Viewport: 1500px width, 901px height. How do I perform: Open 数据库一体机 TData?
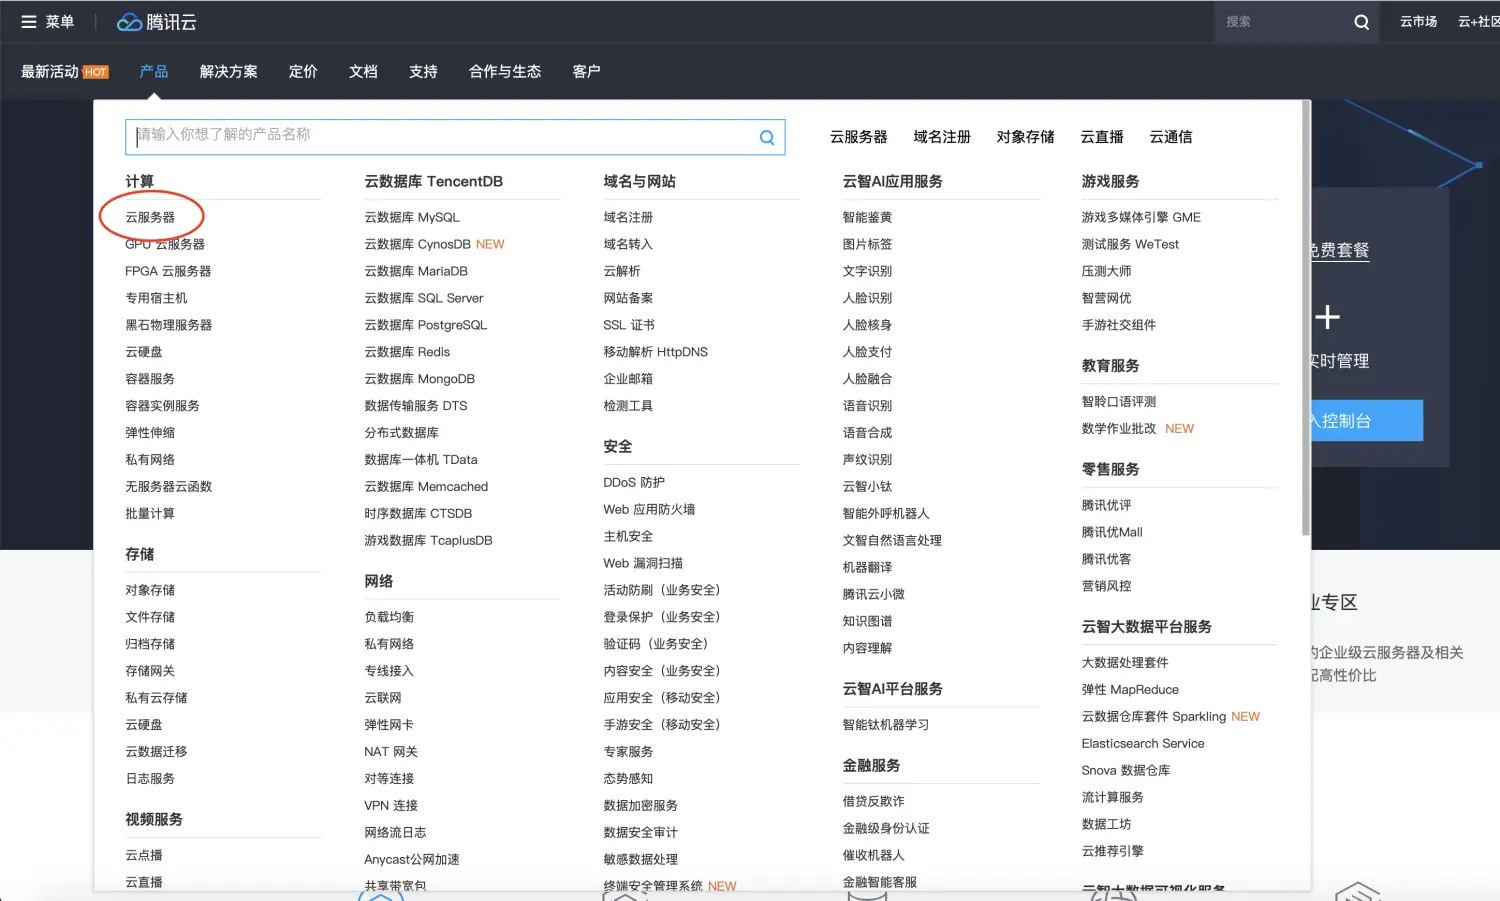coord(421,460)
